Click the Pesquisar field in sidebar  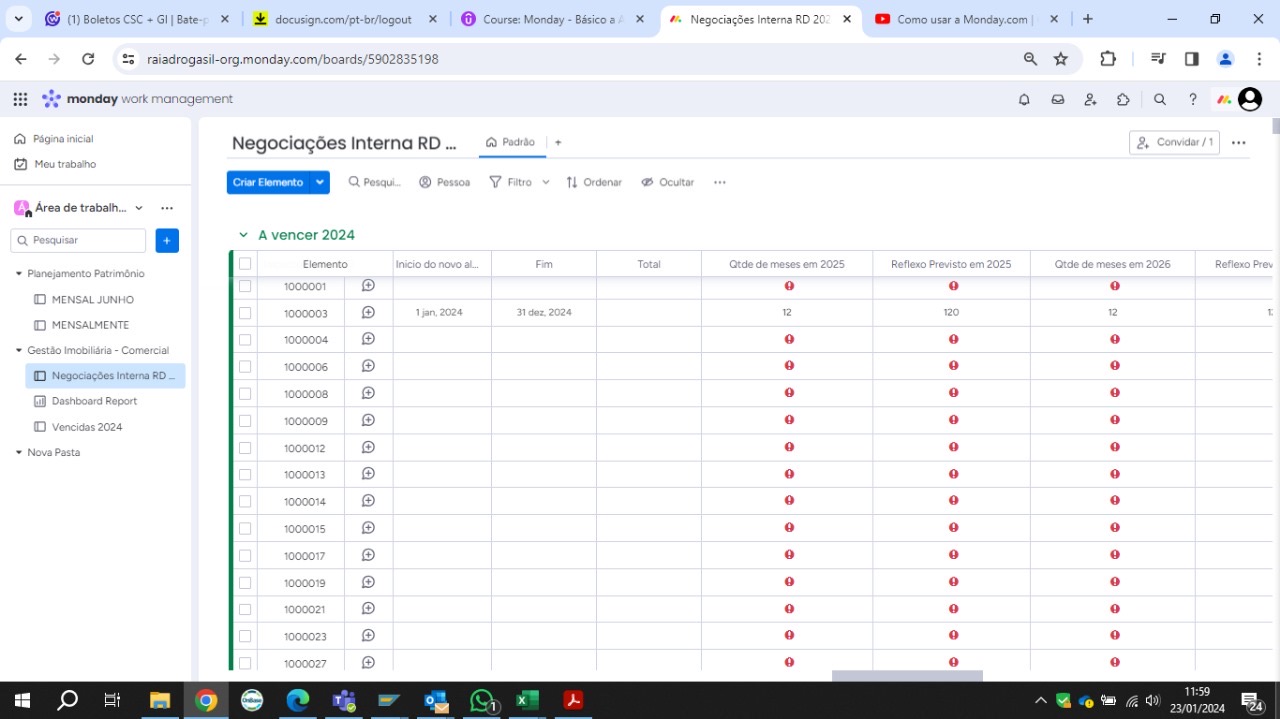tap(79, 240)
